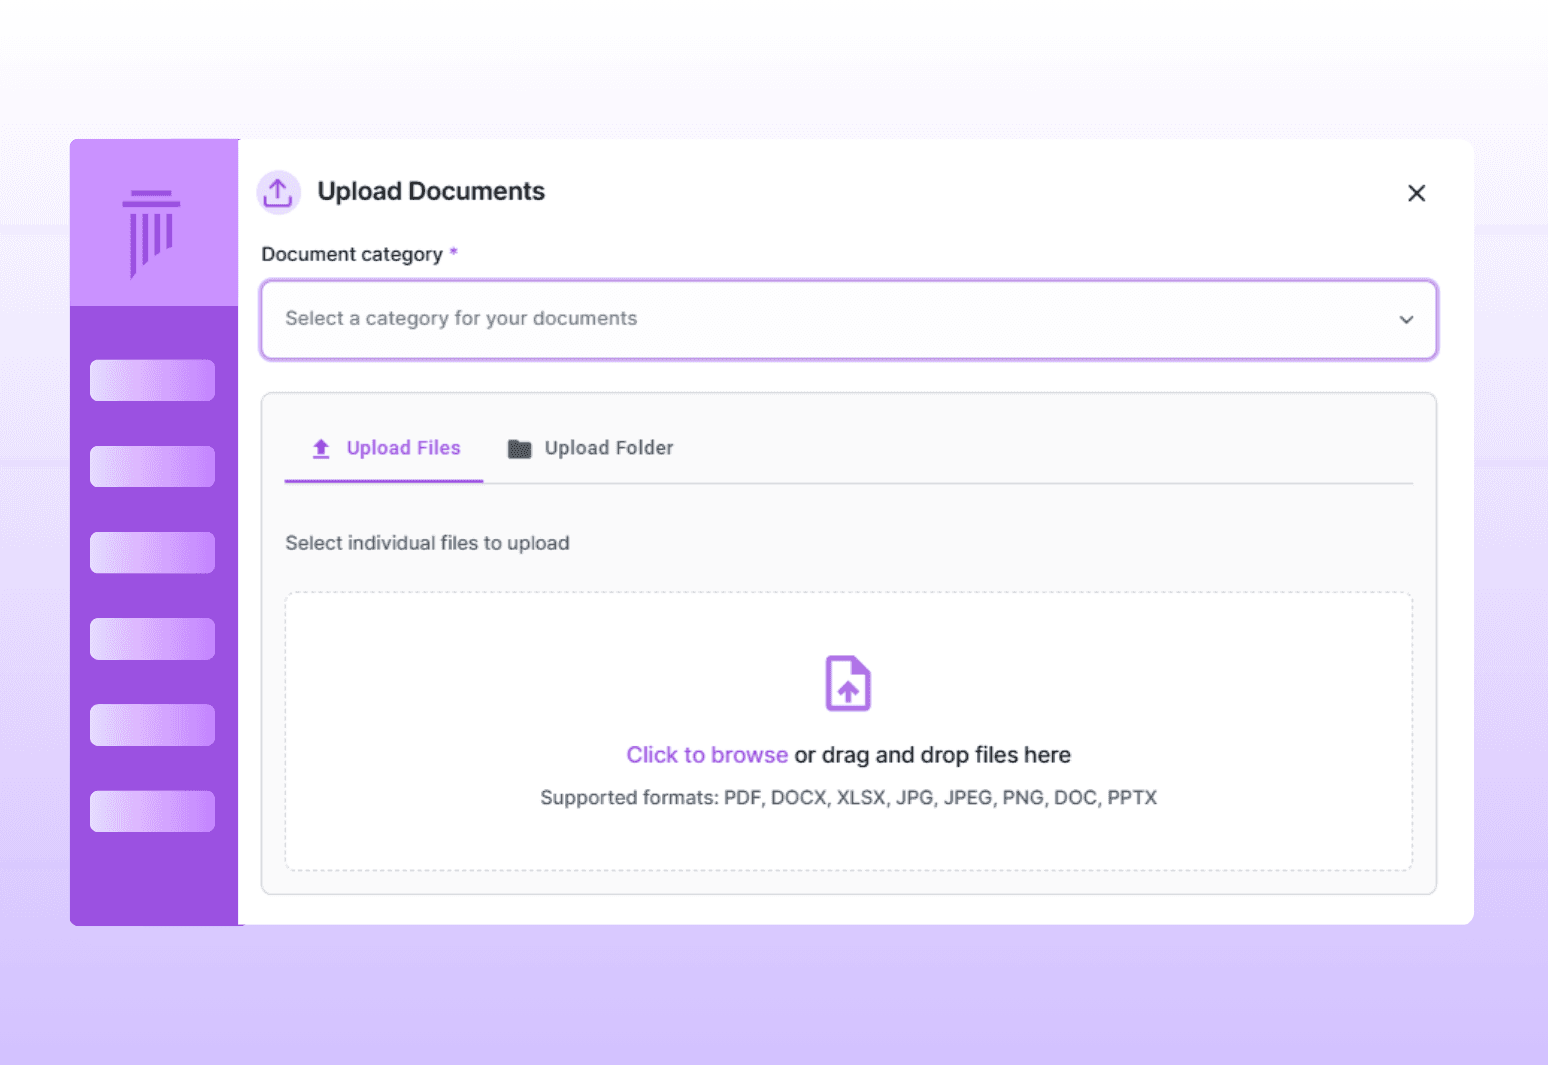
Task: Click 'or drag and drop files here' text
Action: click(932, 755)
